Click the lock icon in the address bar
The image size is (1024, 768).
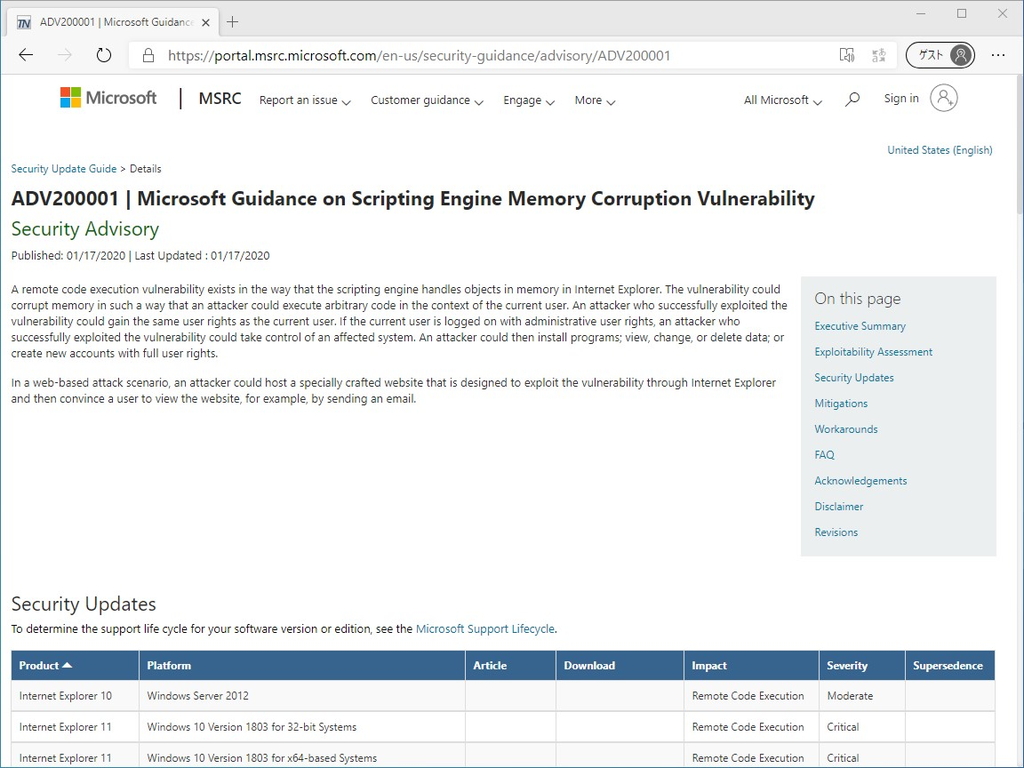click(147, 55)
